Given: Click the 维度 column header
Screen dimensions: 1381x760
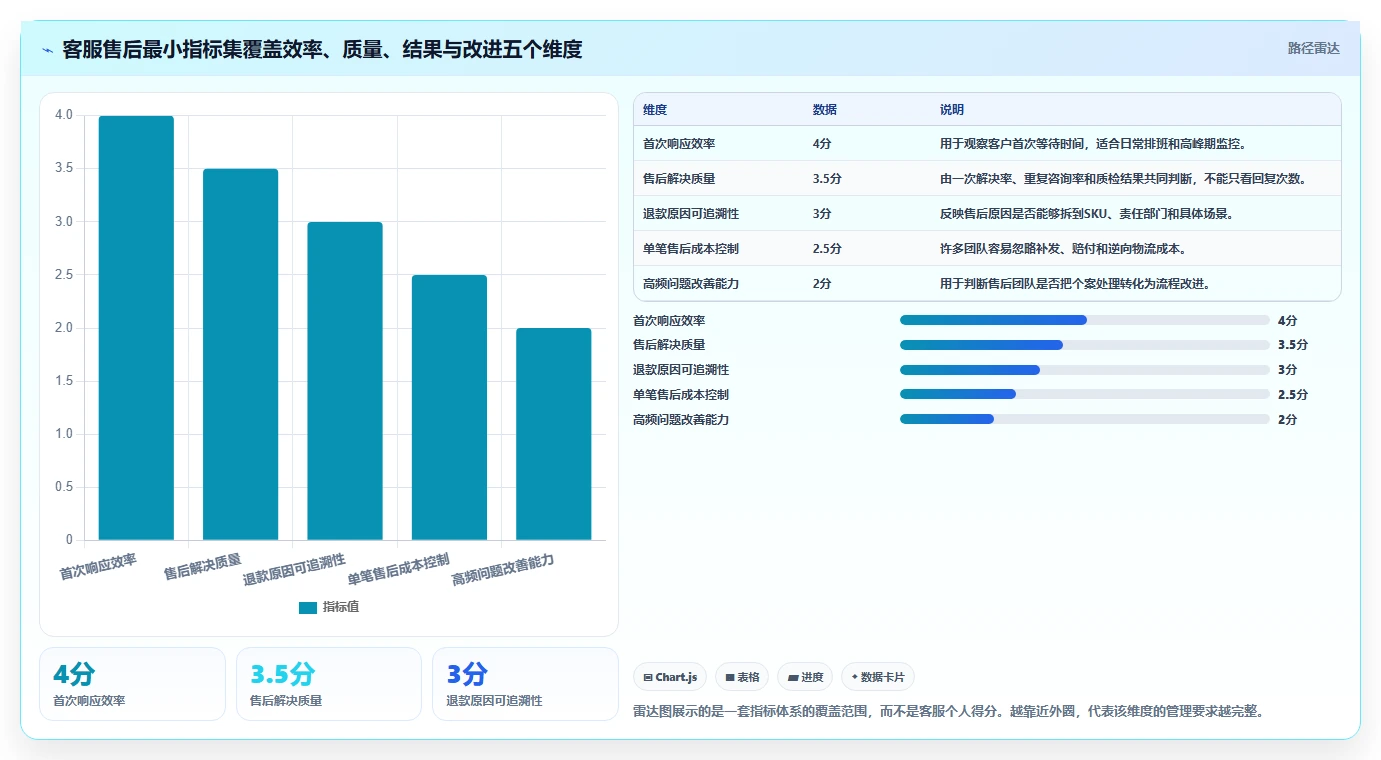Looking at the screenshot, I should click(x=655, y=109).
